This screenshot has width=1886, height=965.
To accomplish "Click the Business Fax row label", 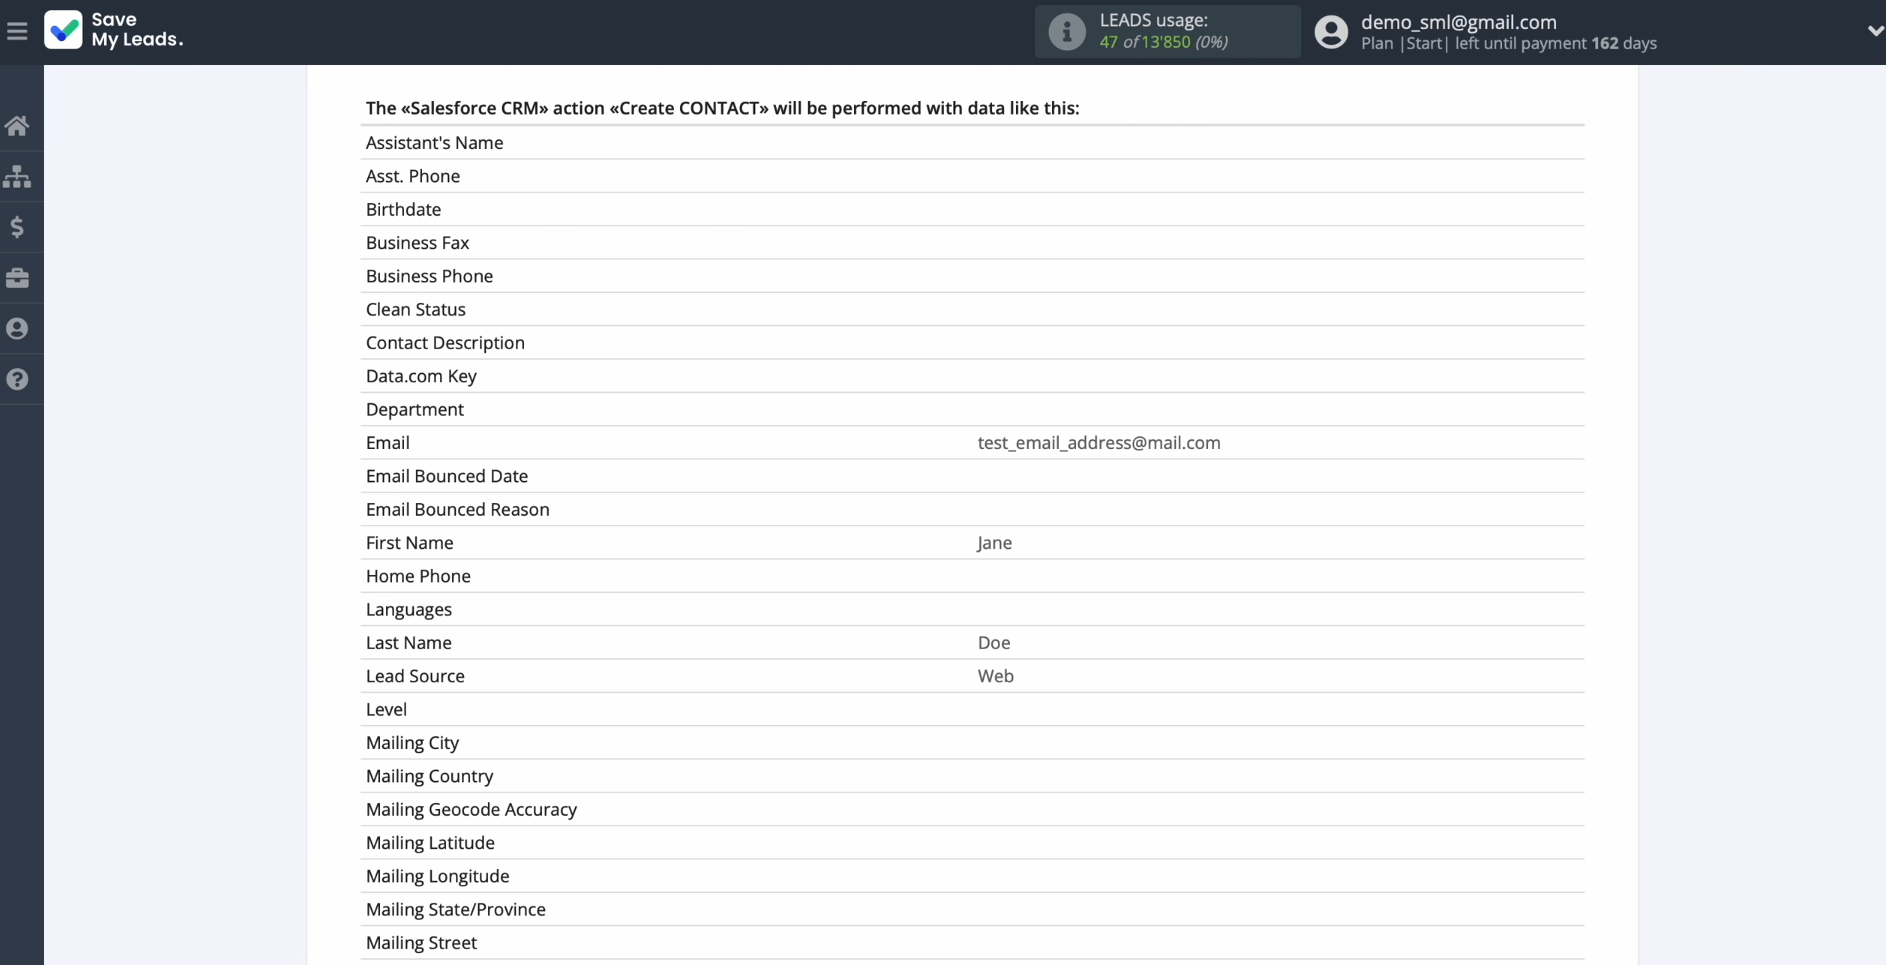I will [x=417, y=242].
